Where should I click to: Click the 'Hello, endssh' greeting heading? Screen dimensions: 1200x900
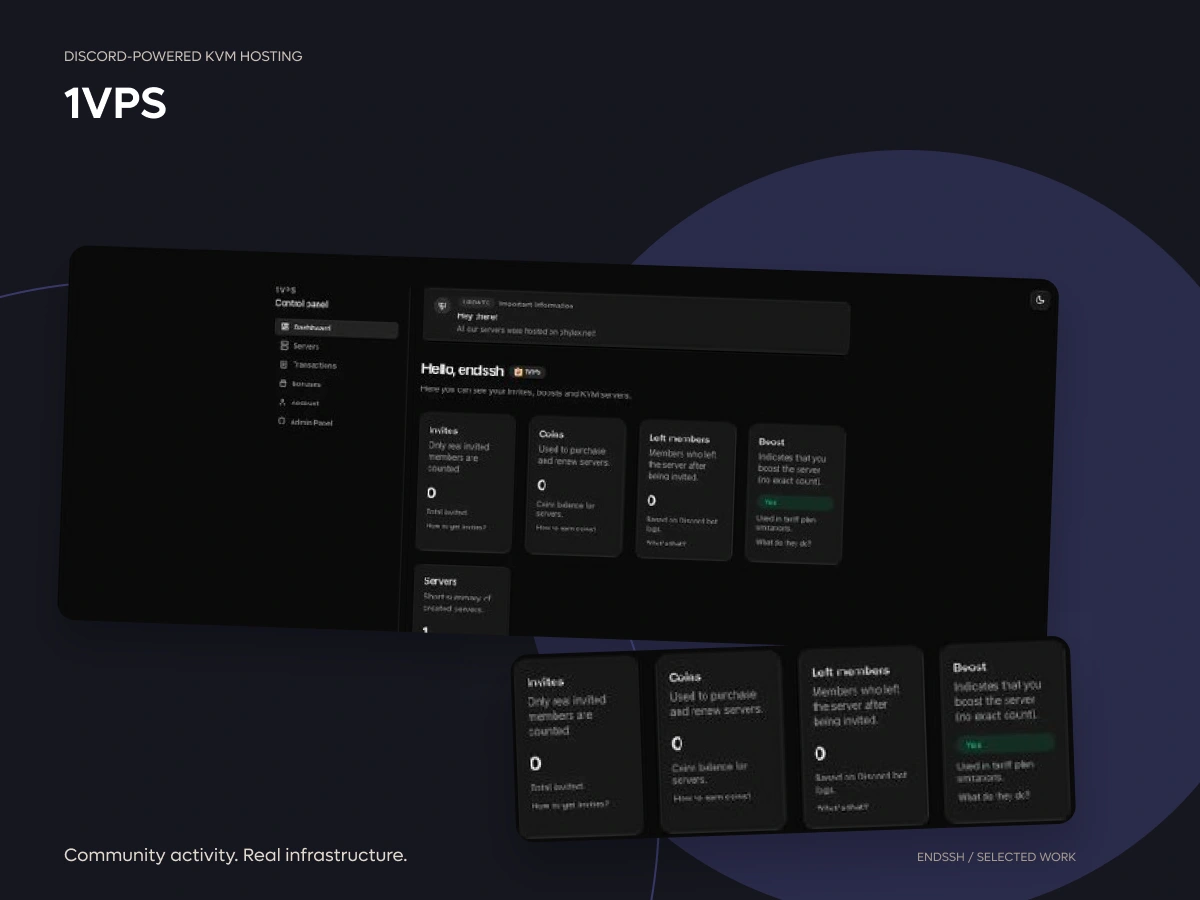point(462,370)
